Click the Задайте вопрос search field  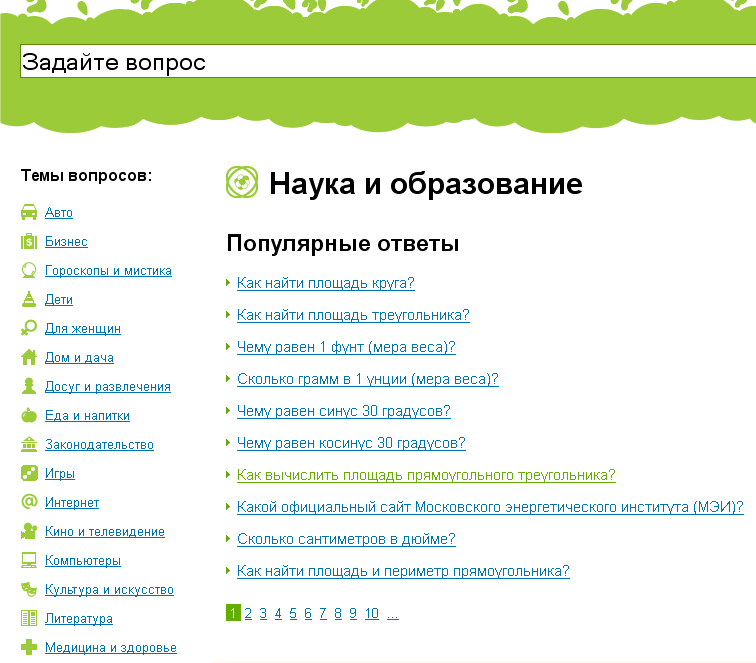tap(388, 61)
